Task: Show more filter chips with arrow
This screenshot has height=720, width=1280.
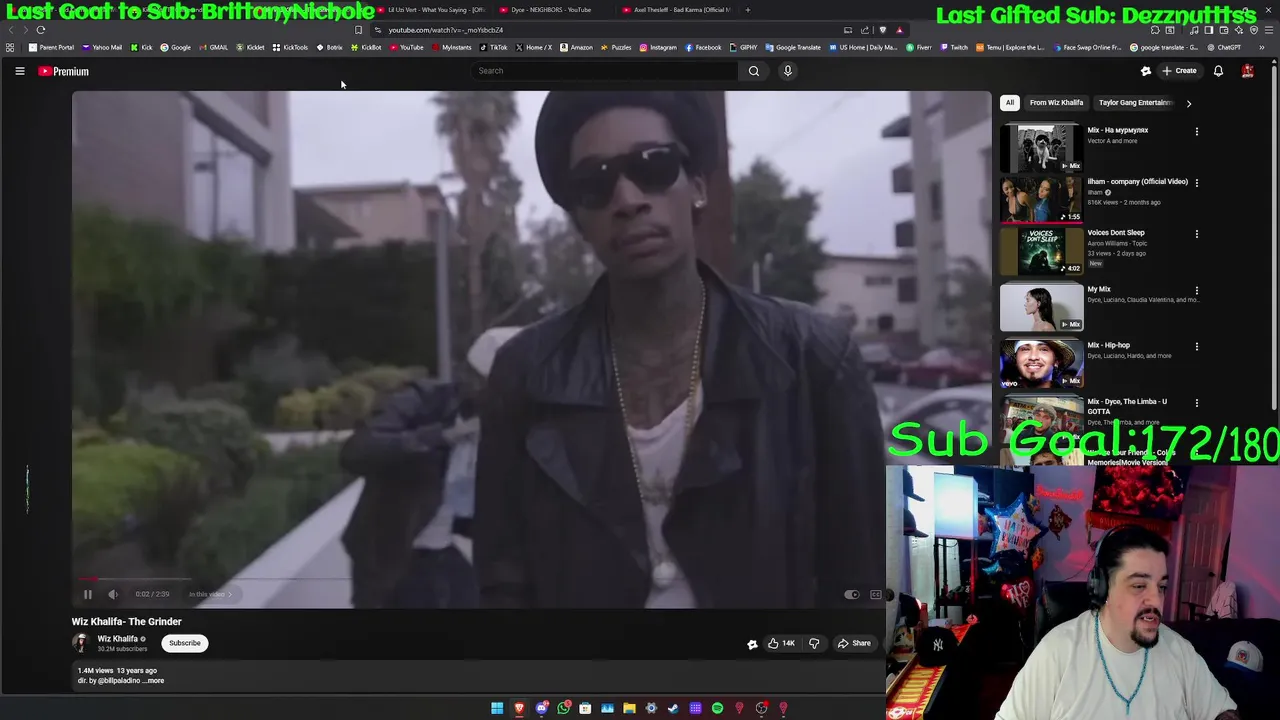Action: 1189,103
